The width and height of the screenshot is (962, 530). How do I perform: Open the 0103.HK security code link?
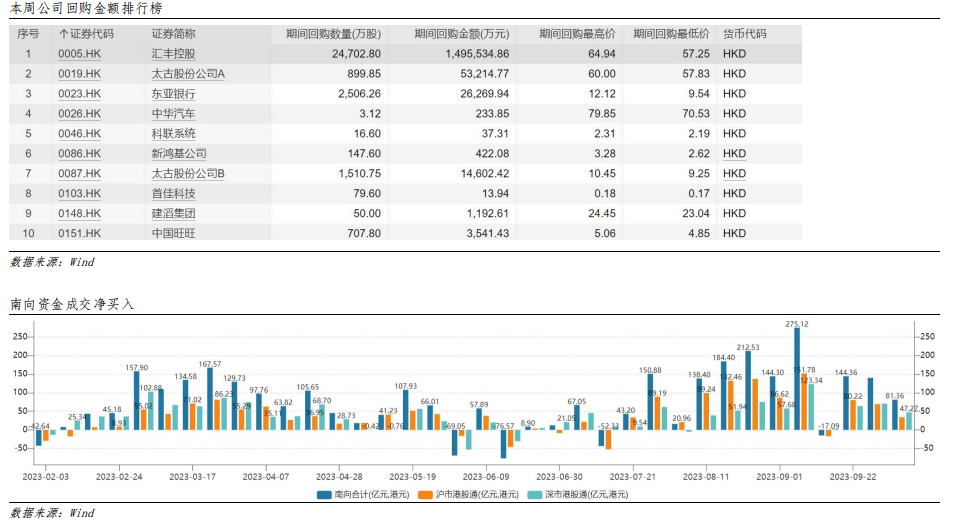[x=79, y=193]
